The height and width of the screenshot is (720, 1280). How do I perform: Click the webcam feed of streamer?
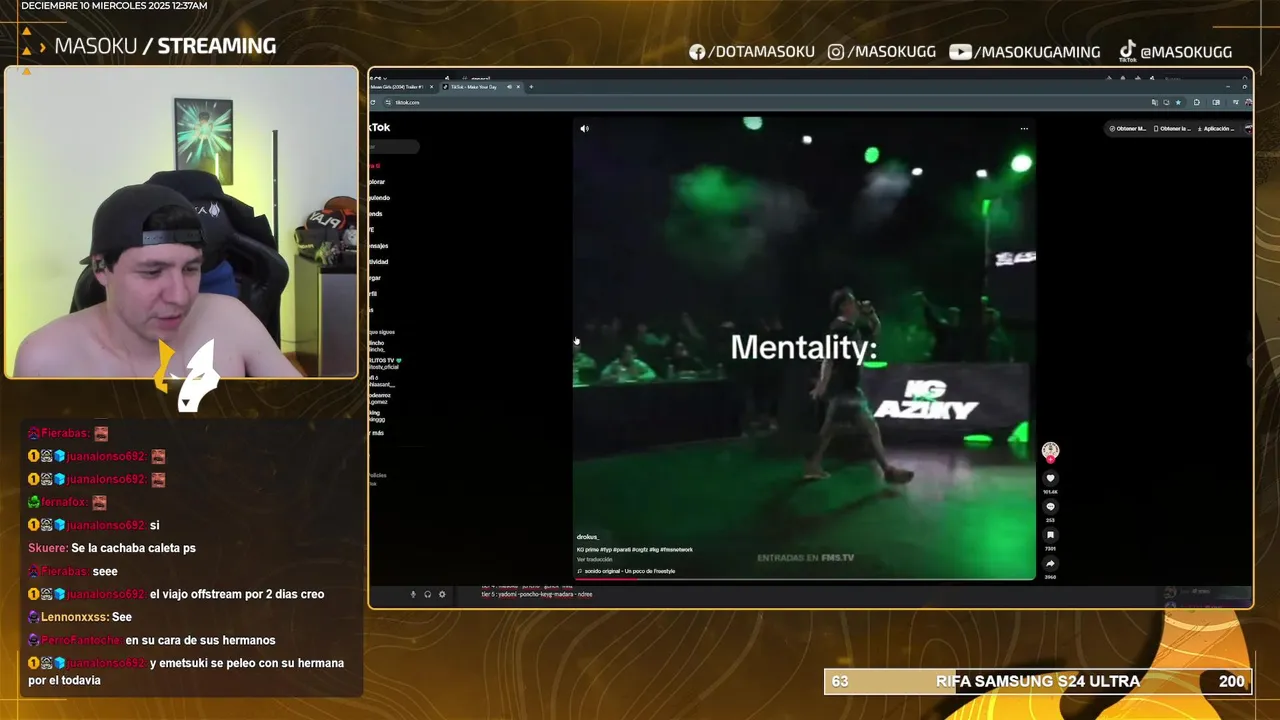(x=181, y=222)
